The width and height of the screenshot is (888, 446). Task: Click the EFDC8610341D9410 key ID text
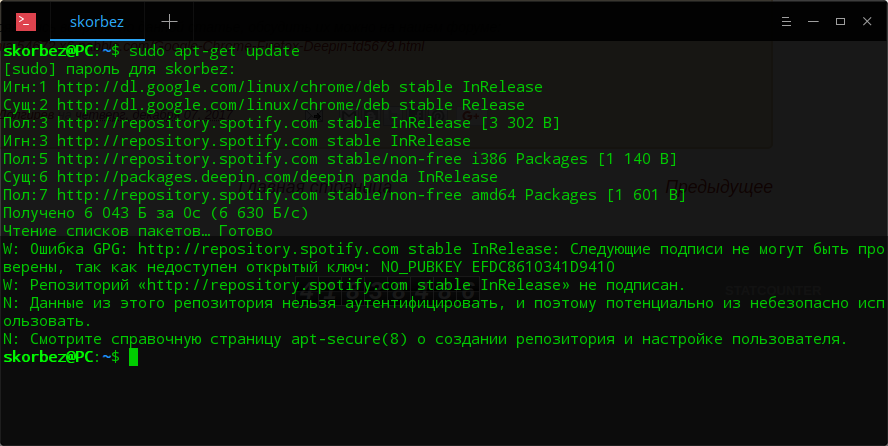tap(544, 267)
